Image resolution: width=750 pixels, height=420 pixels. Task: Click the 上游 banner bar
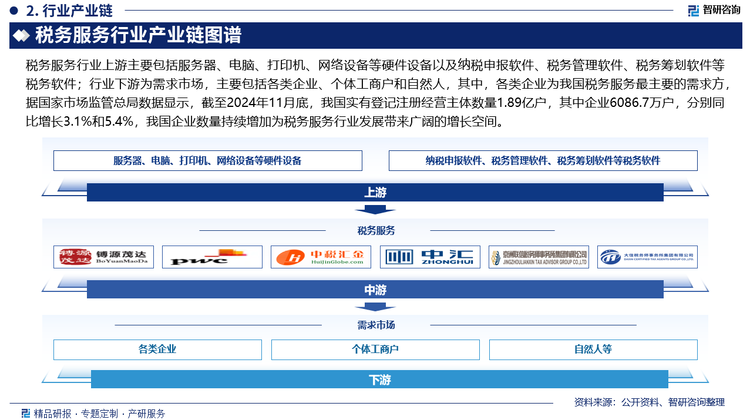pos(375,192)
